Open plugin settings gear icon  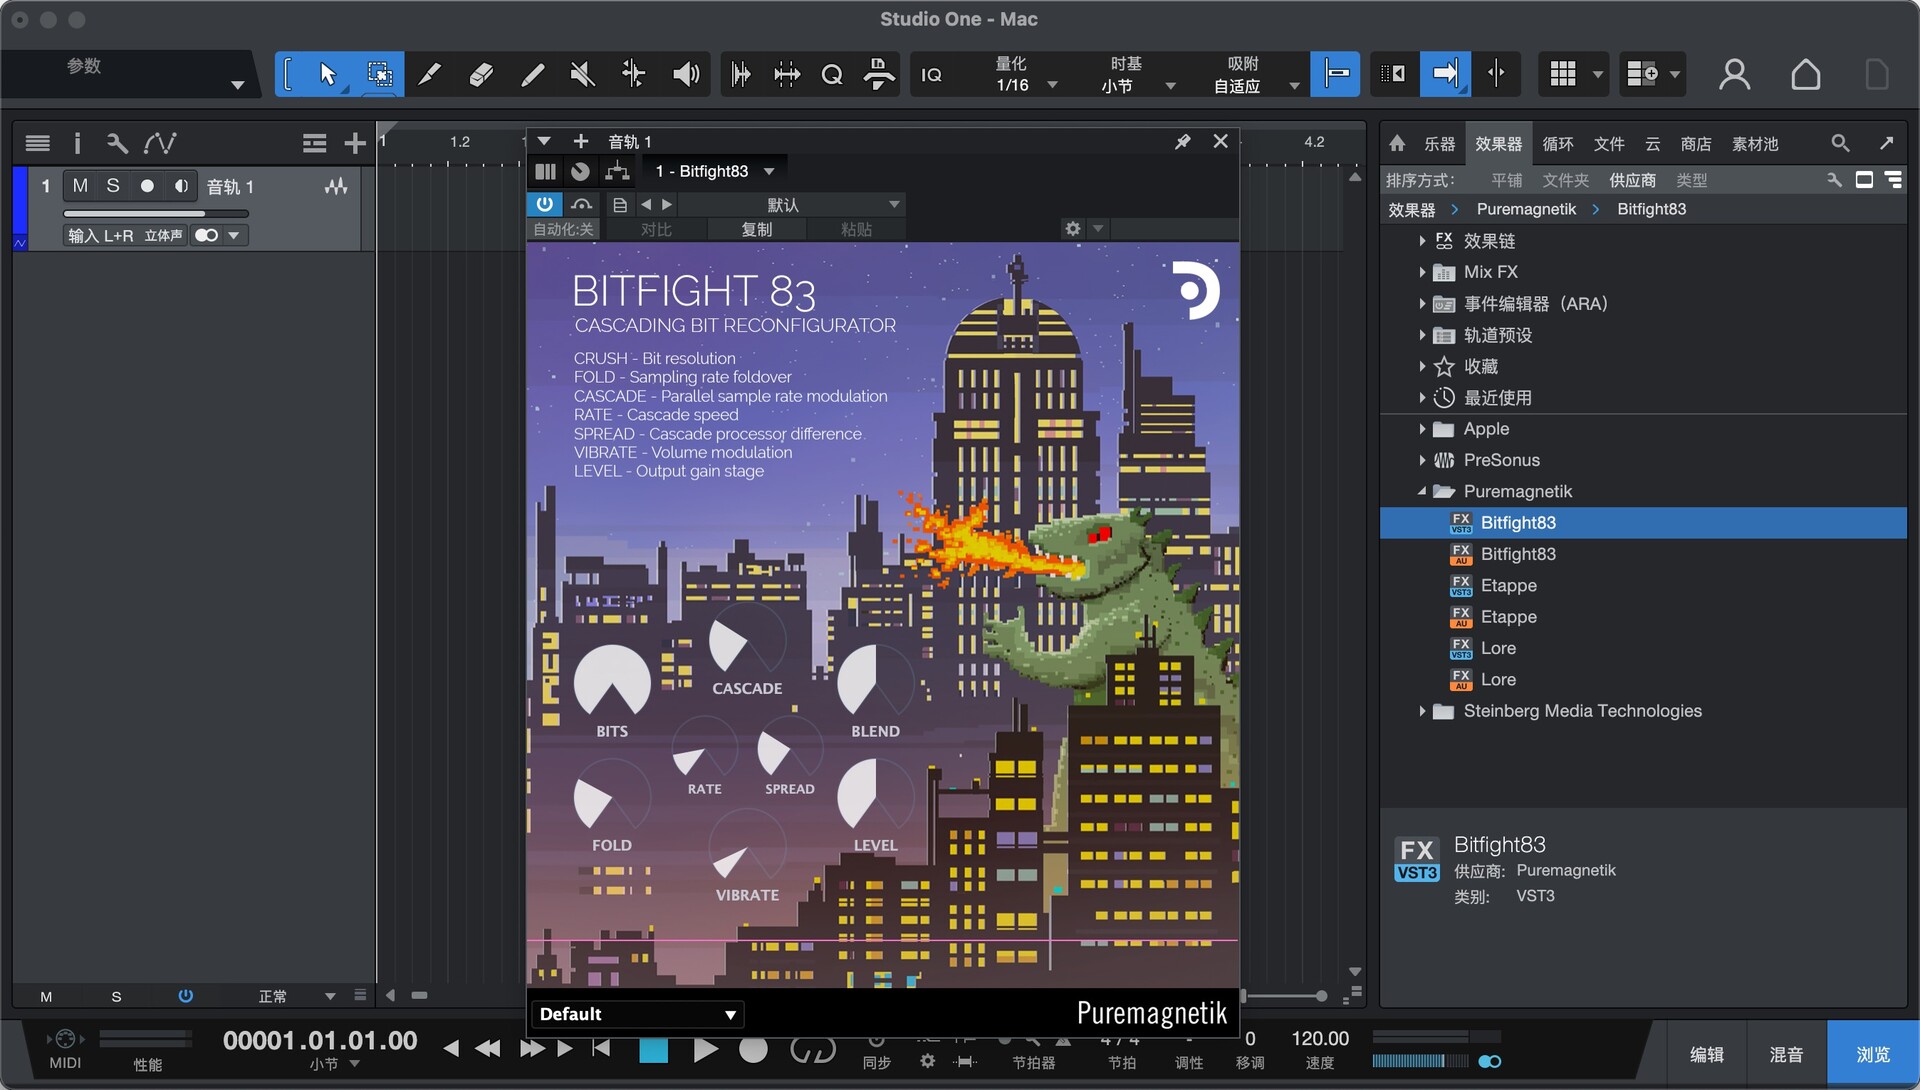coord(1073,229)
